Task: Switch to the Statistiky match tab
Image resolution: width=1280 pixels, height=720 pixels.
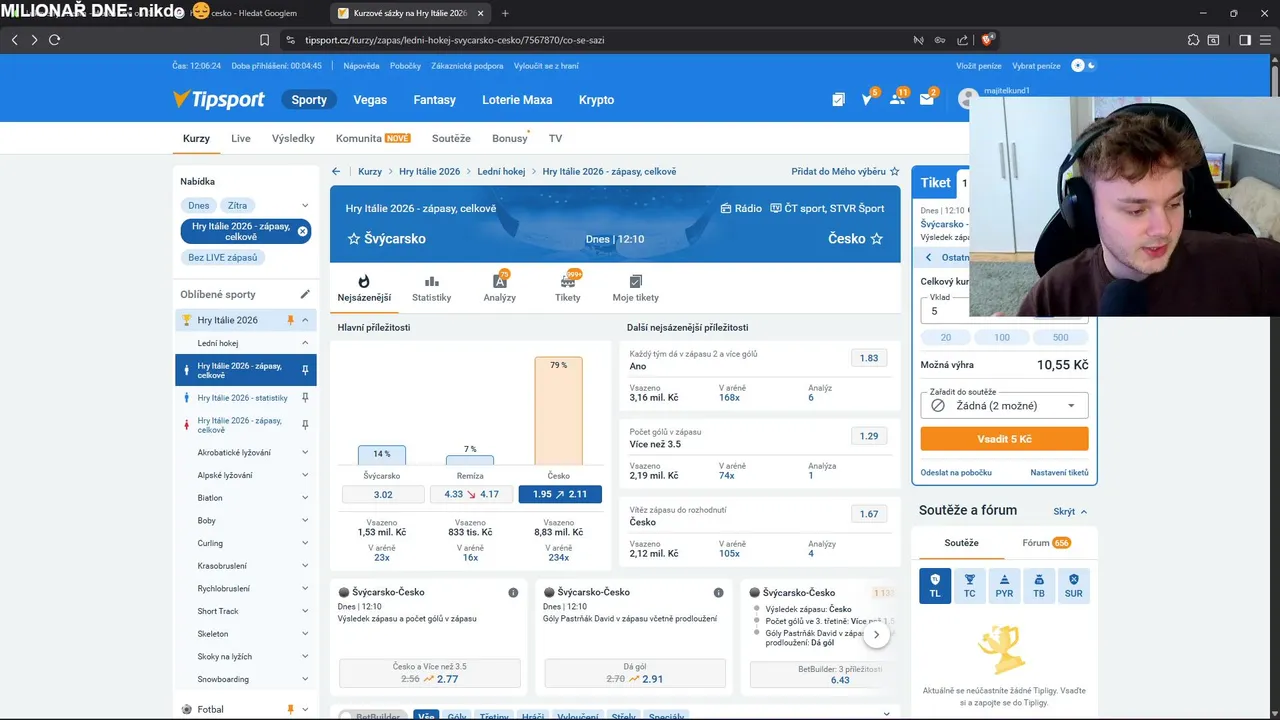Action: point(432,289)
